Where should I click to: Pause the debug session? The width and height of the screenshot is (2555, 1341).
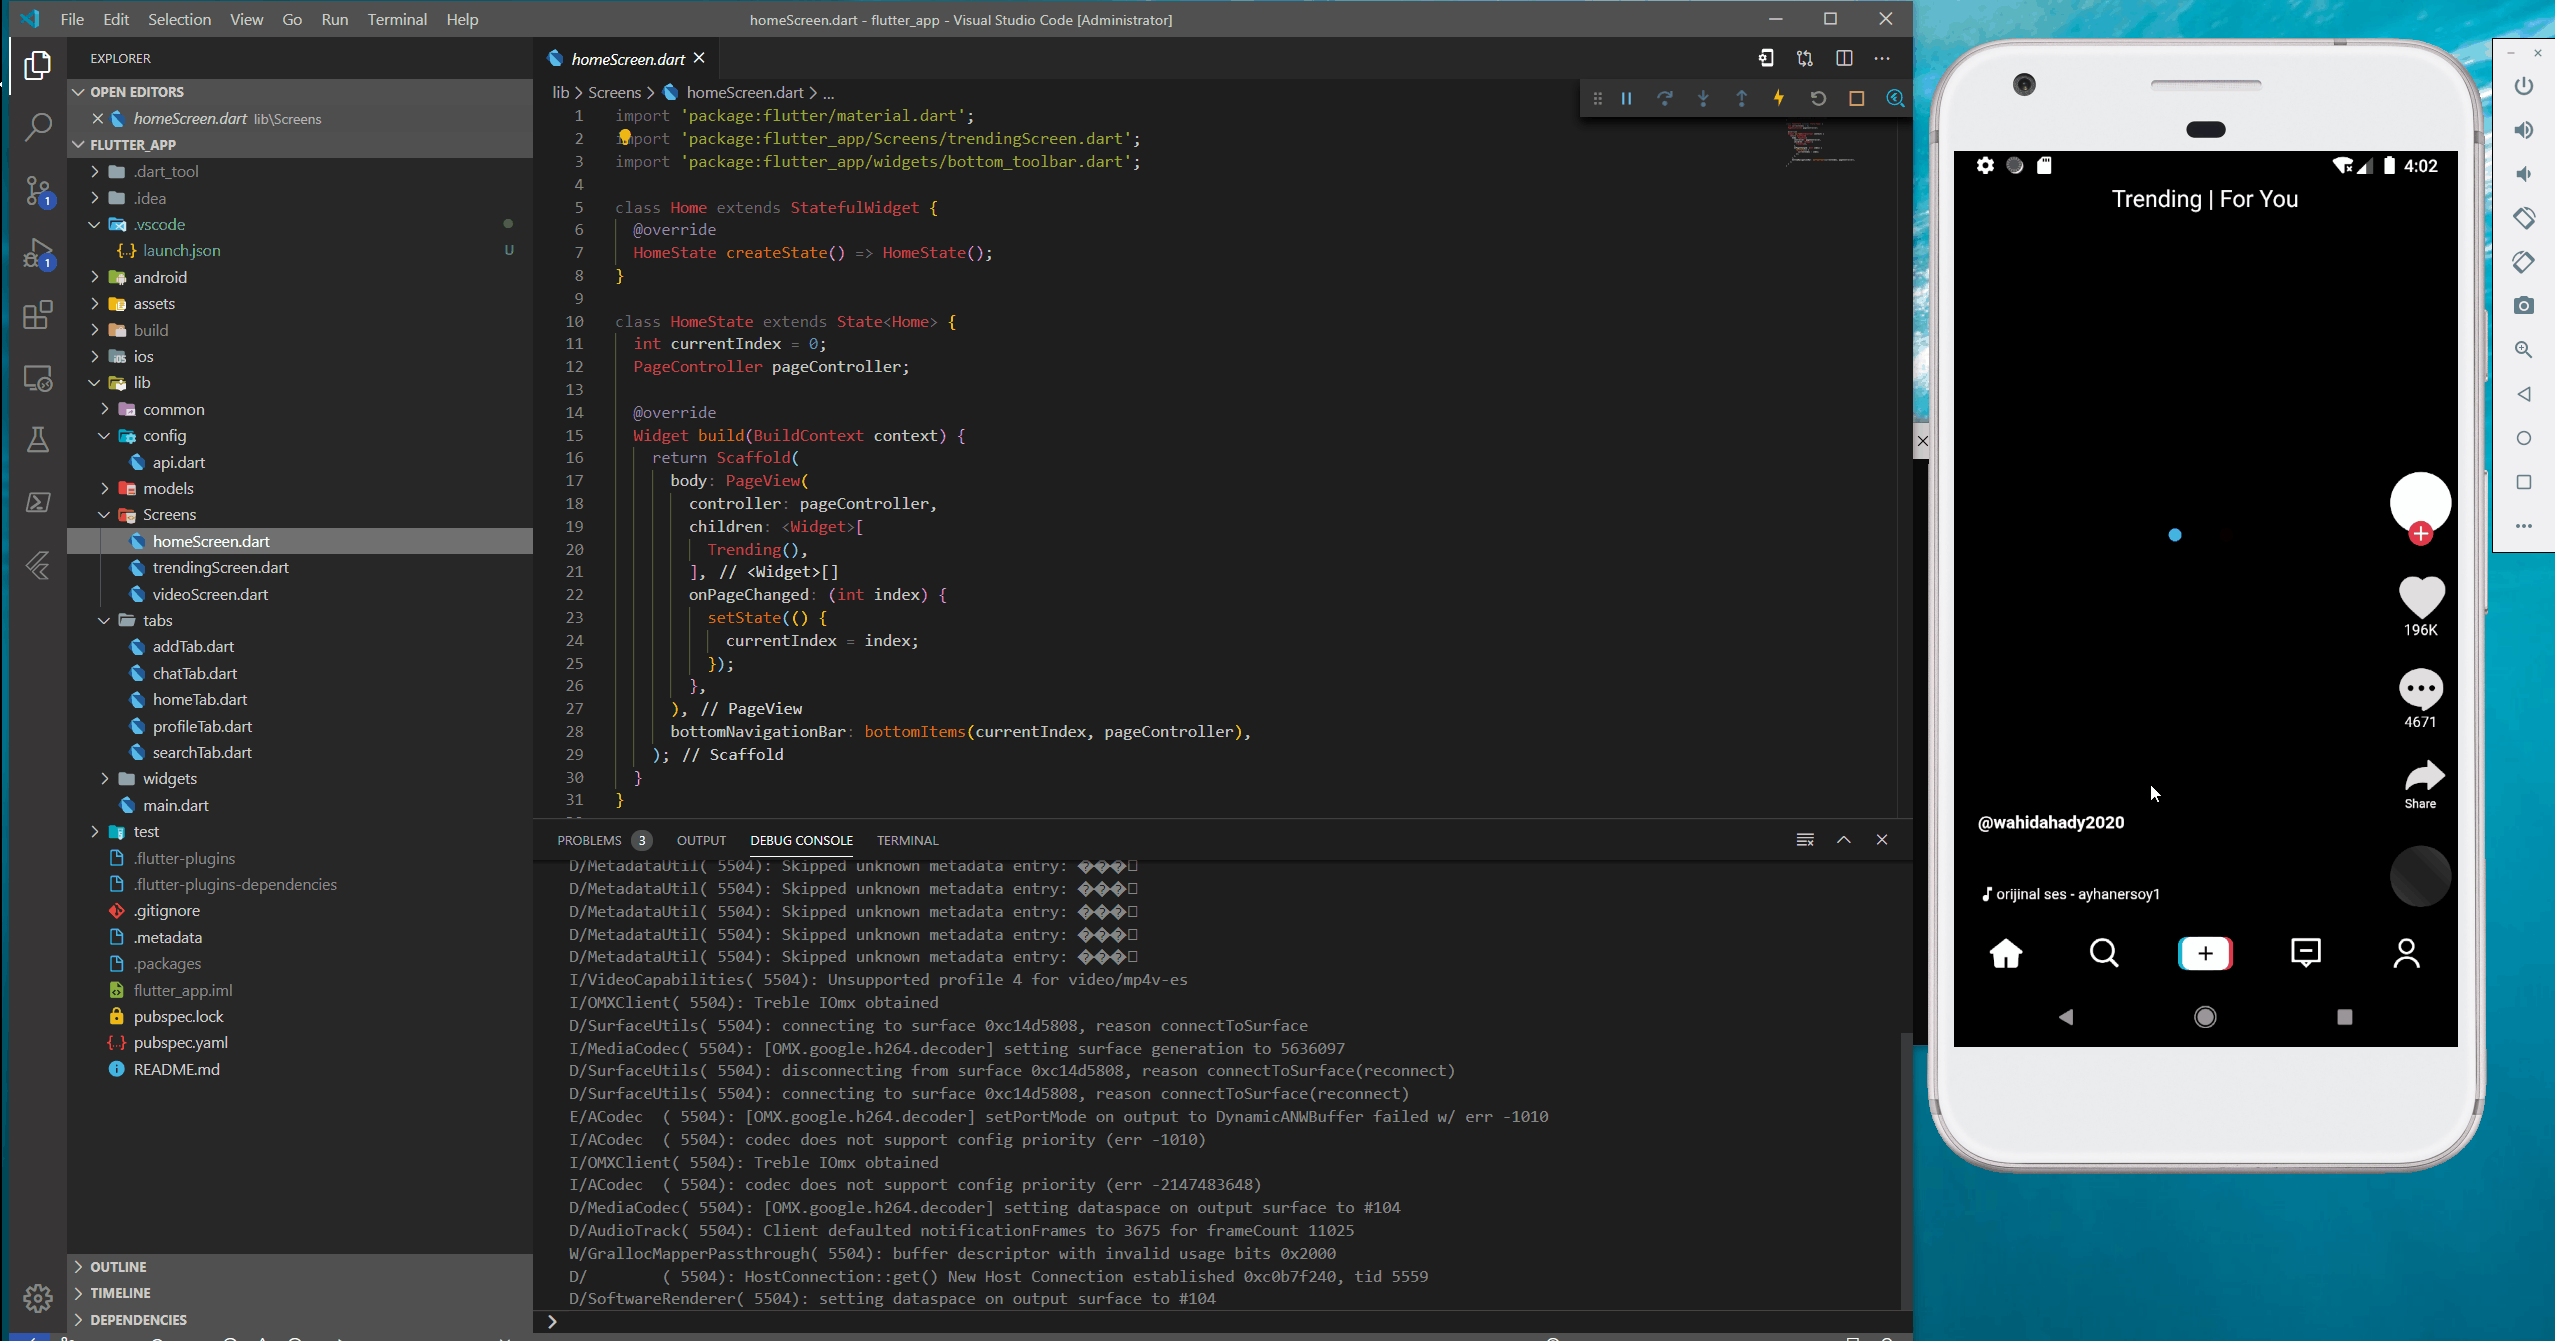pos(1626,98)
